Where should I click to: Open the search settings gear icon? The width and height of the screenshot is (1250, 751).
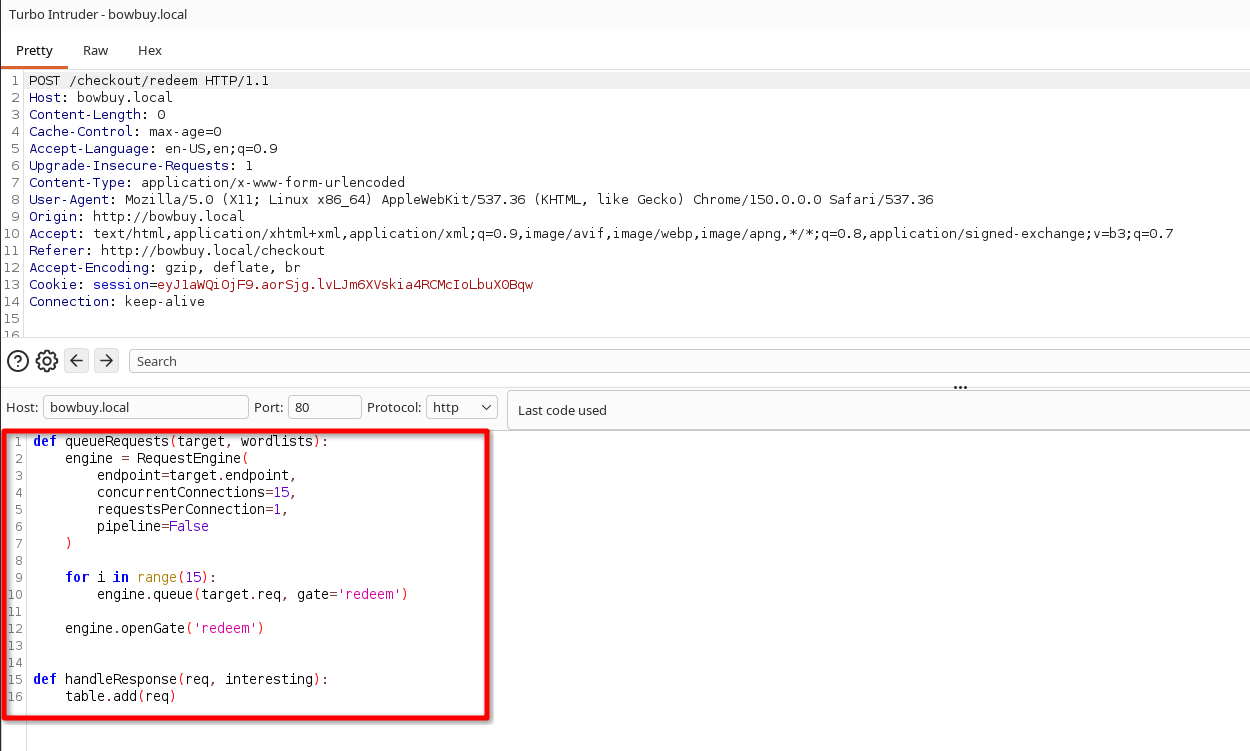47,361
